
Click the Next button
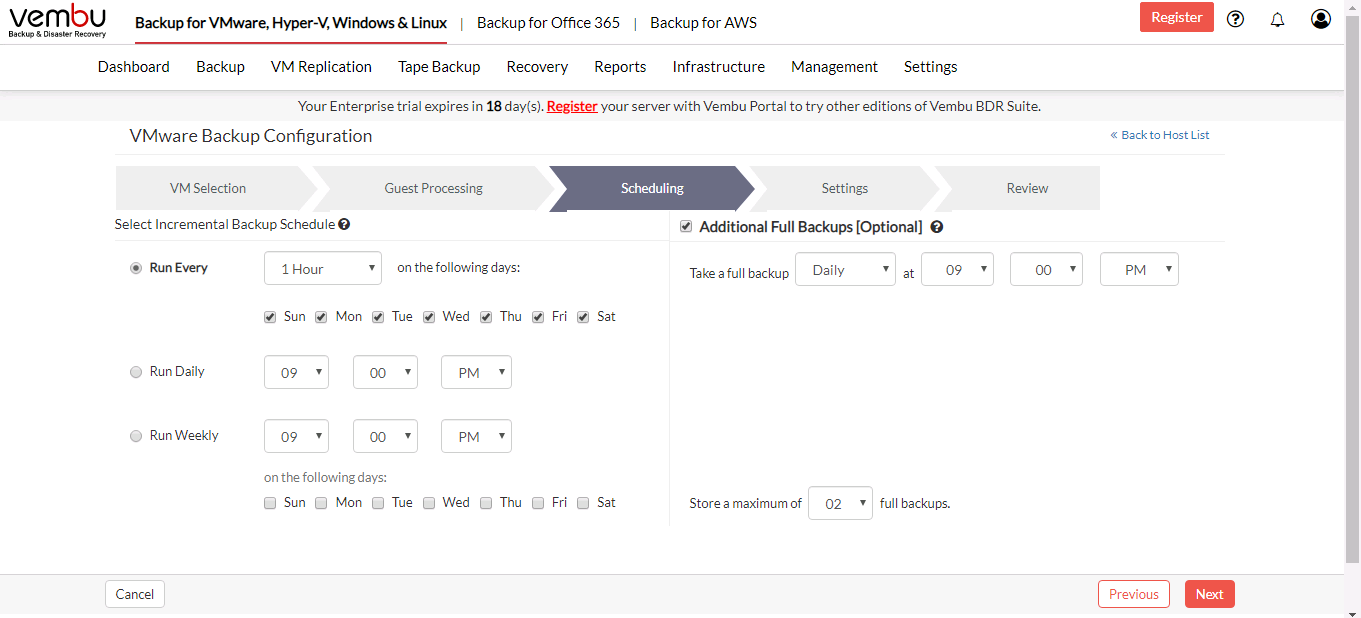pyautogui.click(x=1210, y=594)
